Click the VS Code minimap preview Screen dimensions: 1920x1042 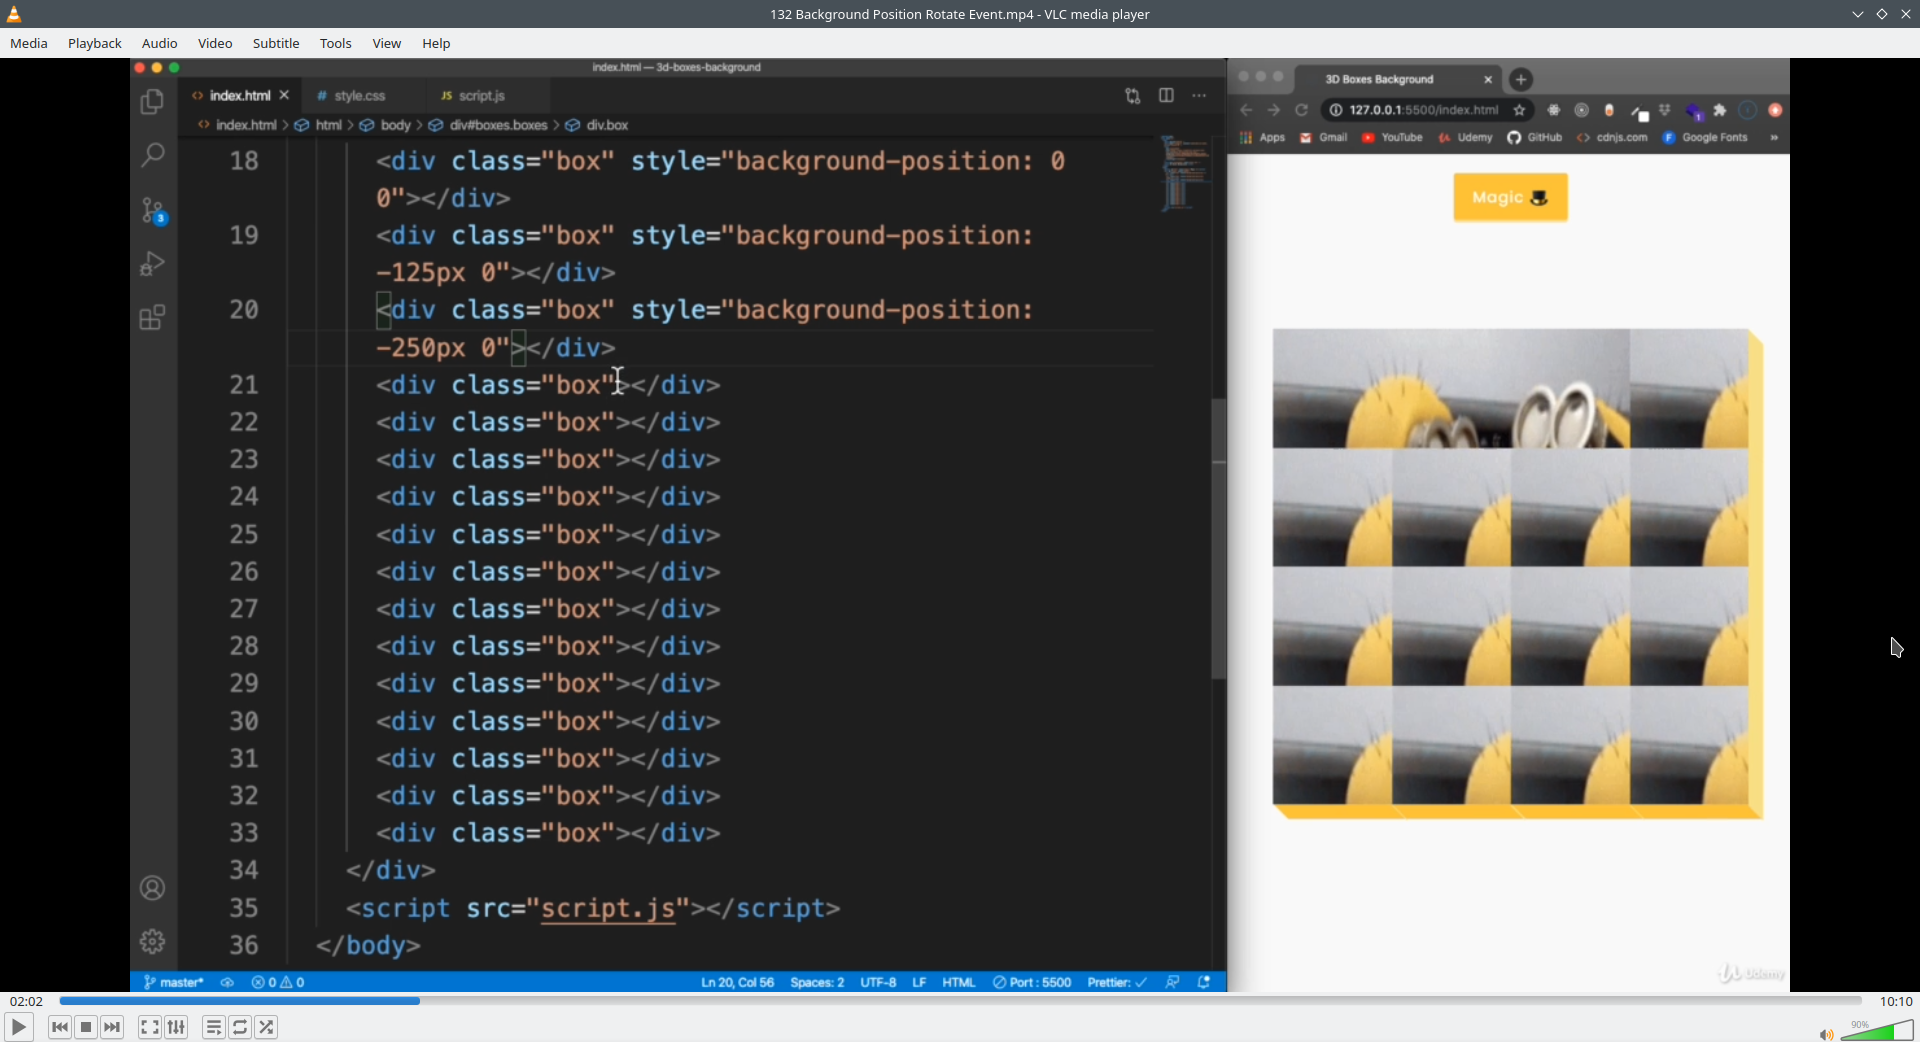pos(1185,174)
